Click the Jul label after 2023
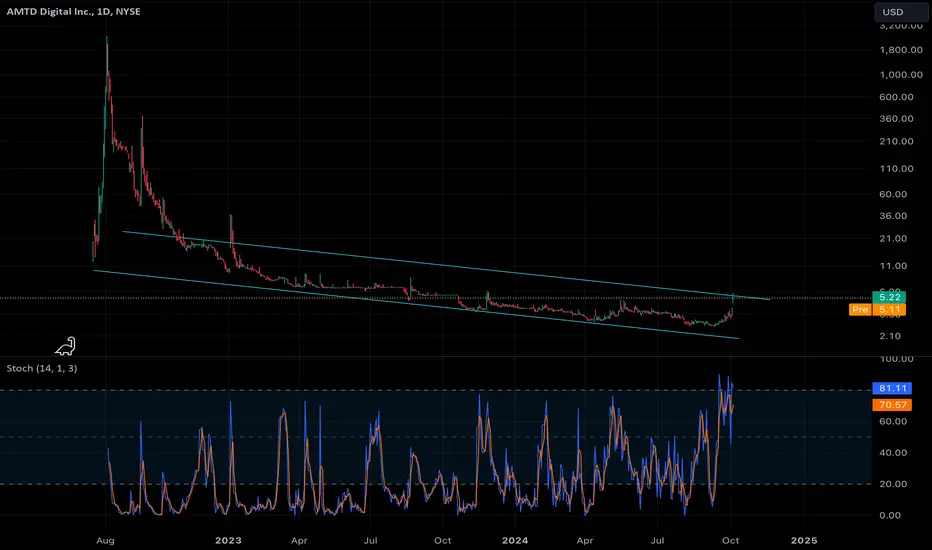 370,540
